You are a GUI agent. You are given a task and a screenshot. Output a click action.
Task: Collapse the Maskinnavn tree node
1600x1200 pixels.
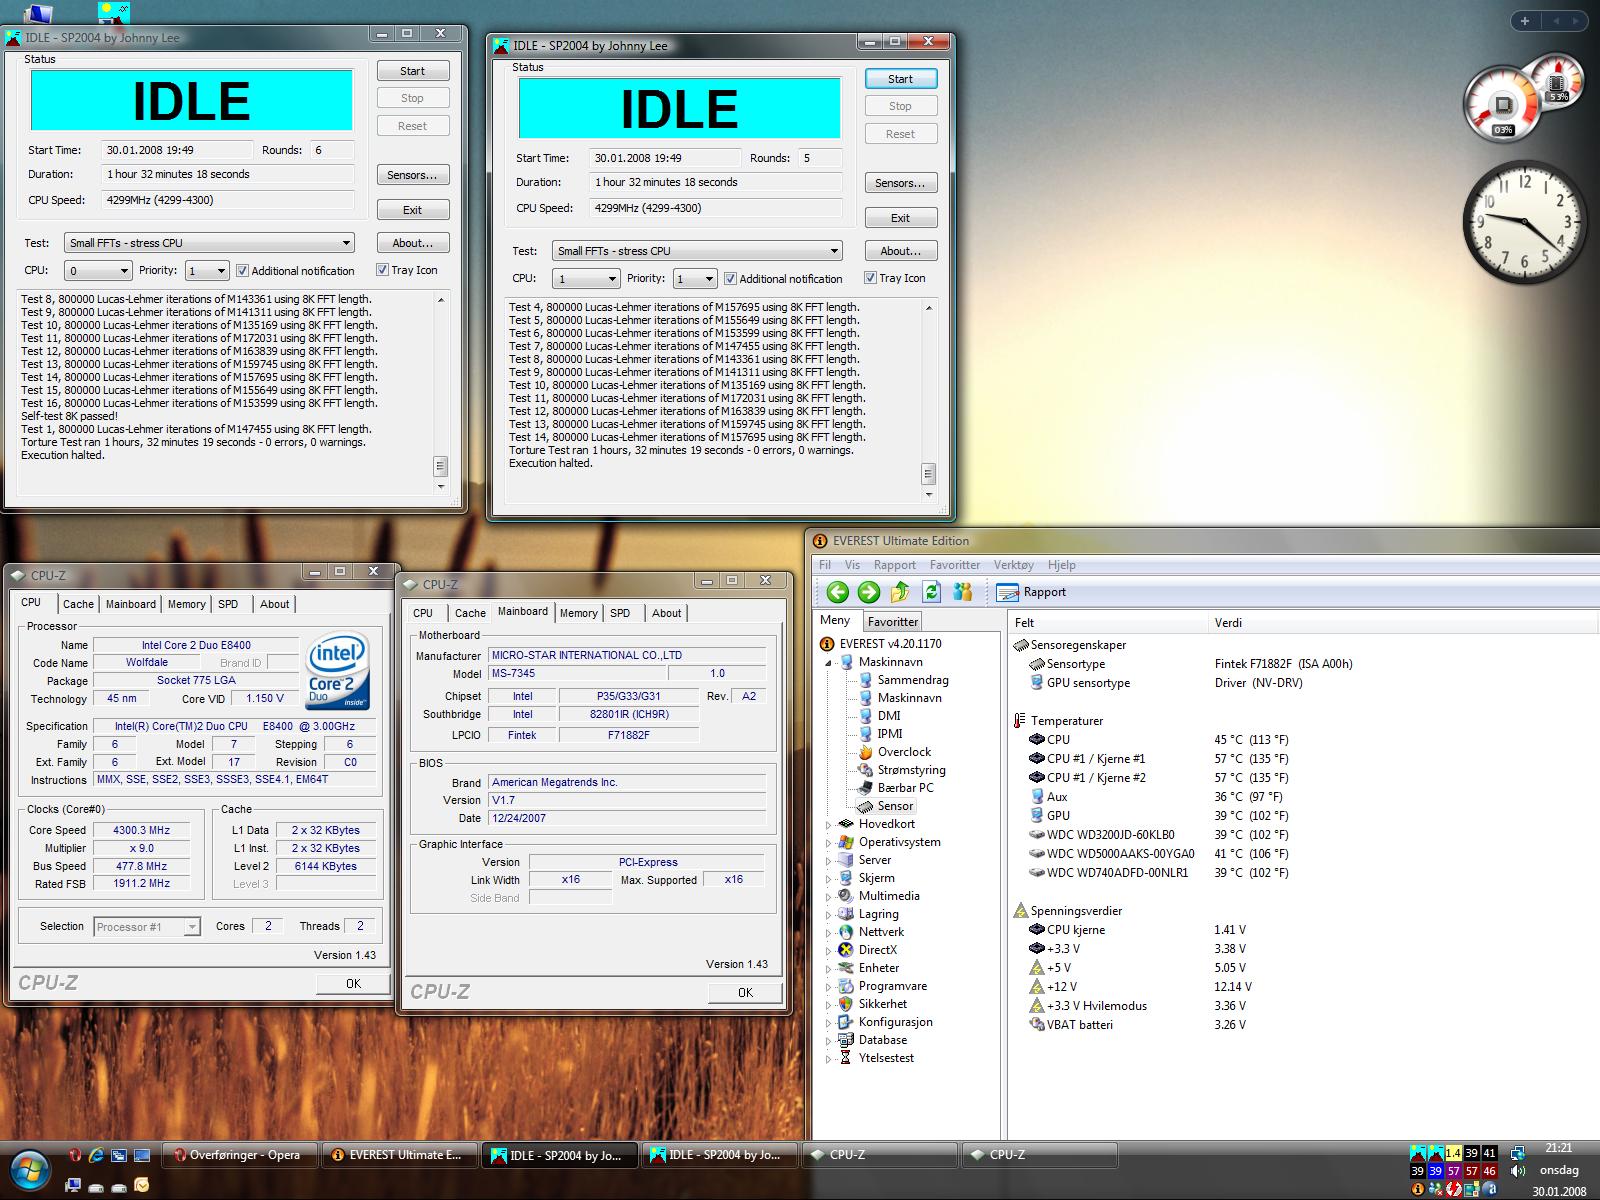pos(829,663)
